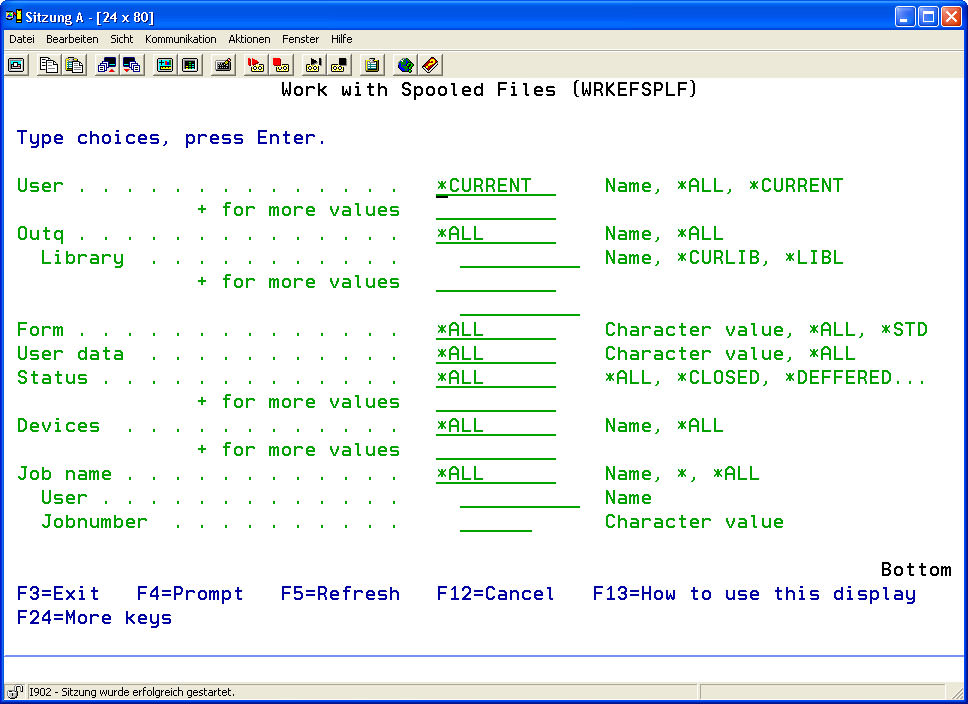
Task: Open the Hilfe menu
Action: 341,39
